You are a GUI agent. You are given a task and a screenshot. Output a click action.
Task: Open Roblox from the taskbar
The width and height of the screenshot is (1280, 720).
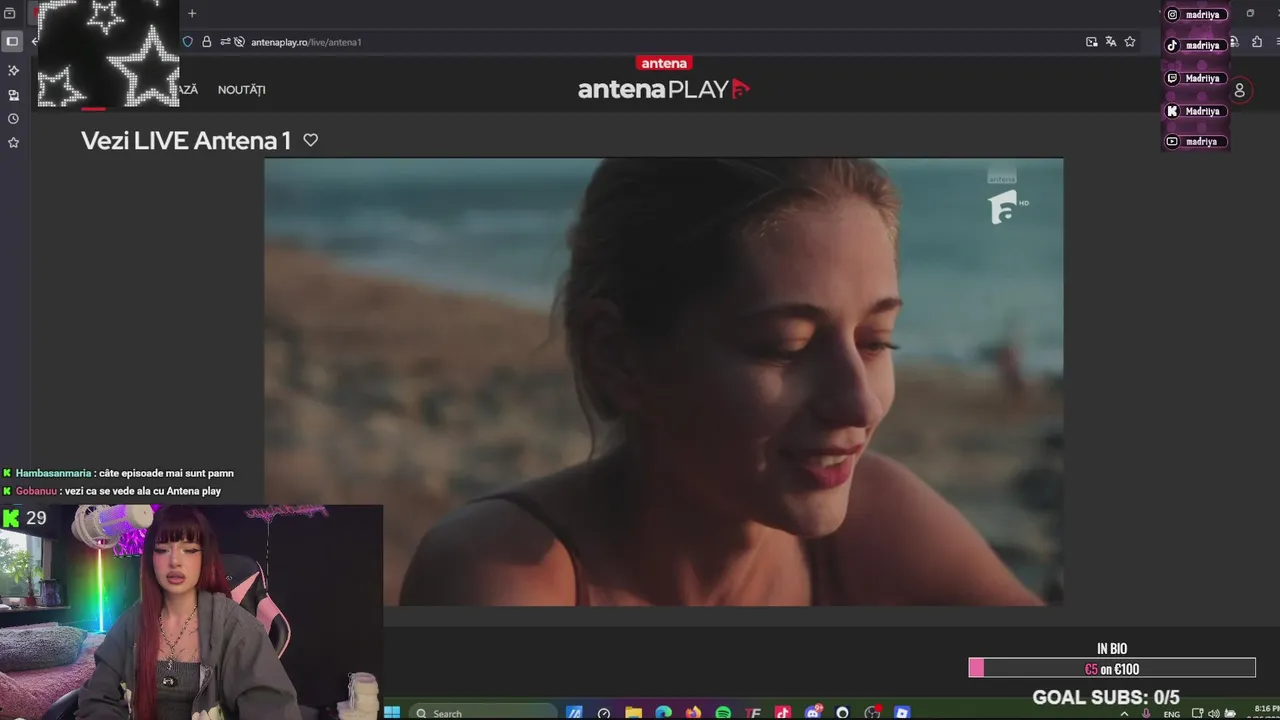[x=903, y=713]
